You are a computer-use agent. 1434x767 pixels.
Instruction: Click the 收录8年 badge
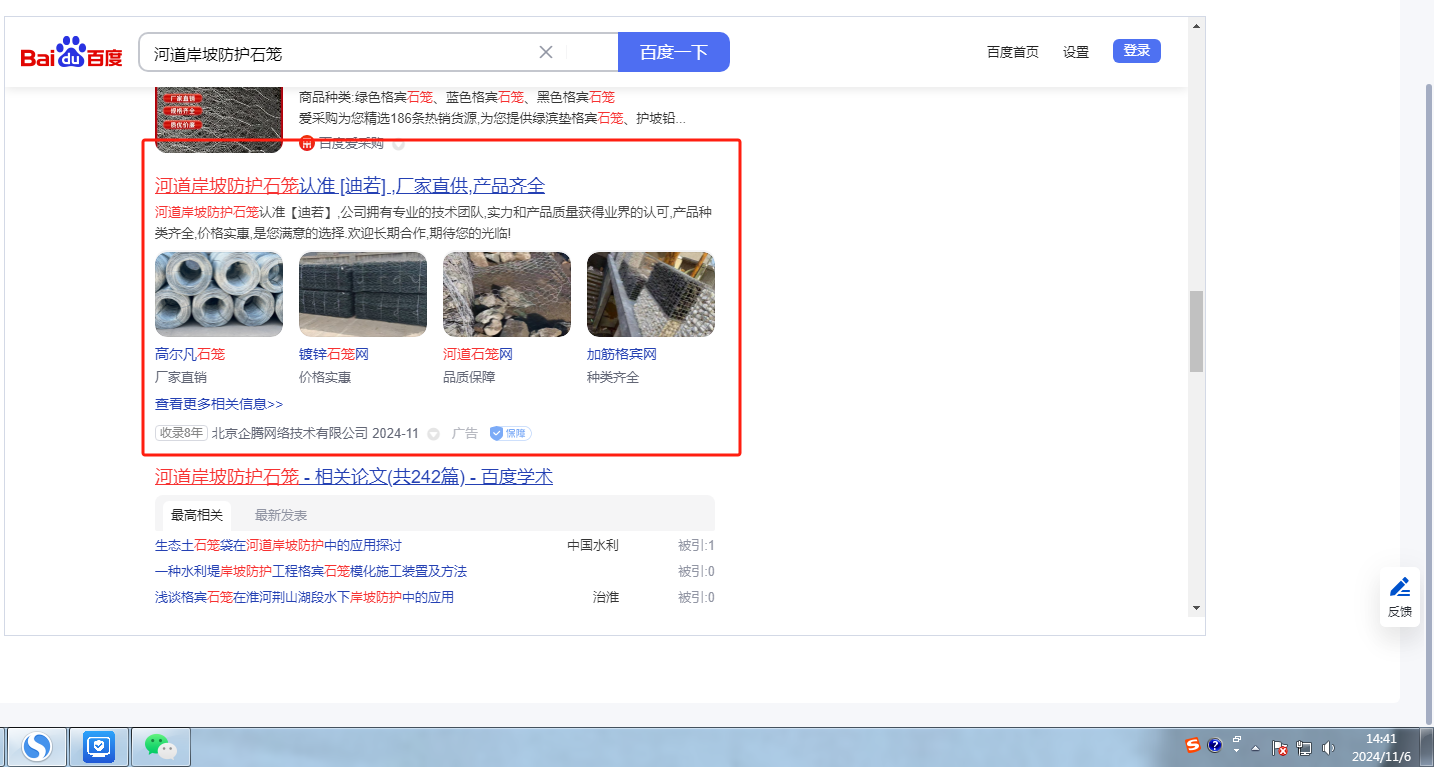181,434
